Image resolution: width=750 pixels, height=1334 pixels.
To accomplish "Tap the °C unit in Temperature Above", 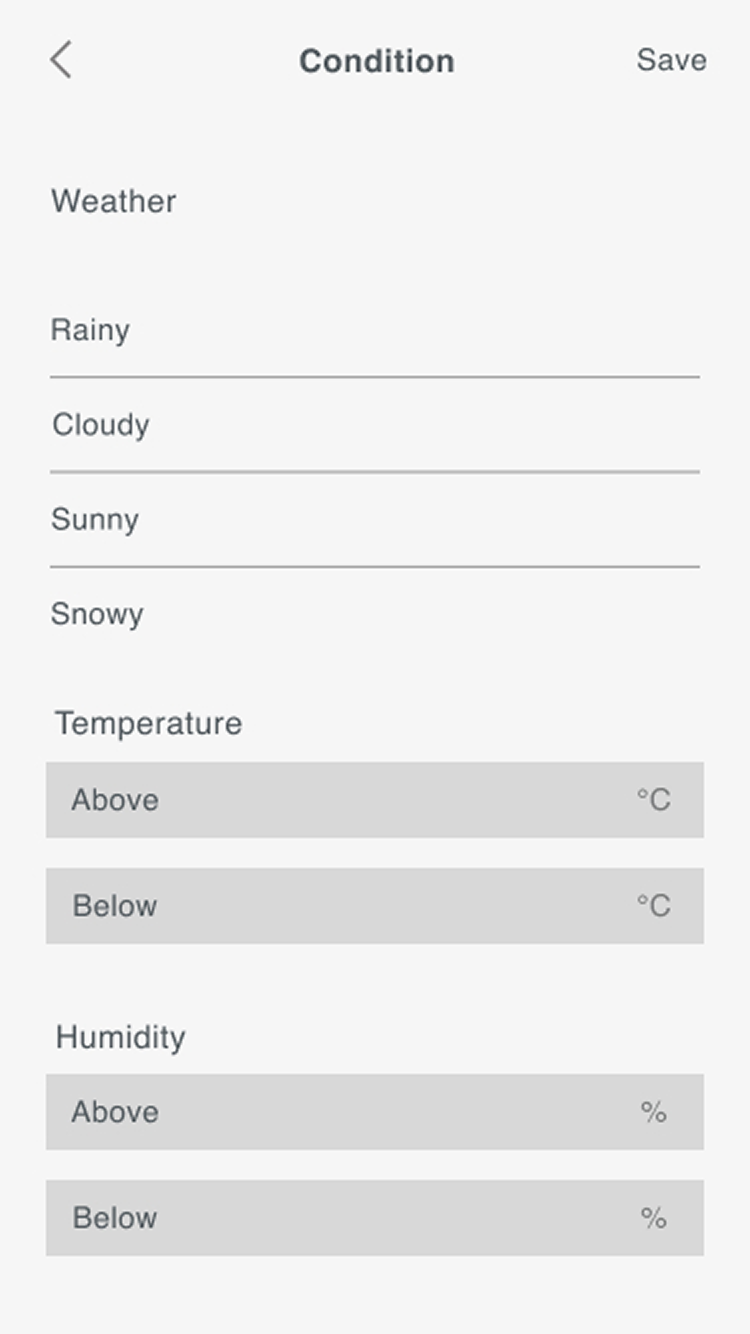I will (654, 800).
